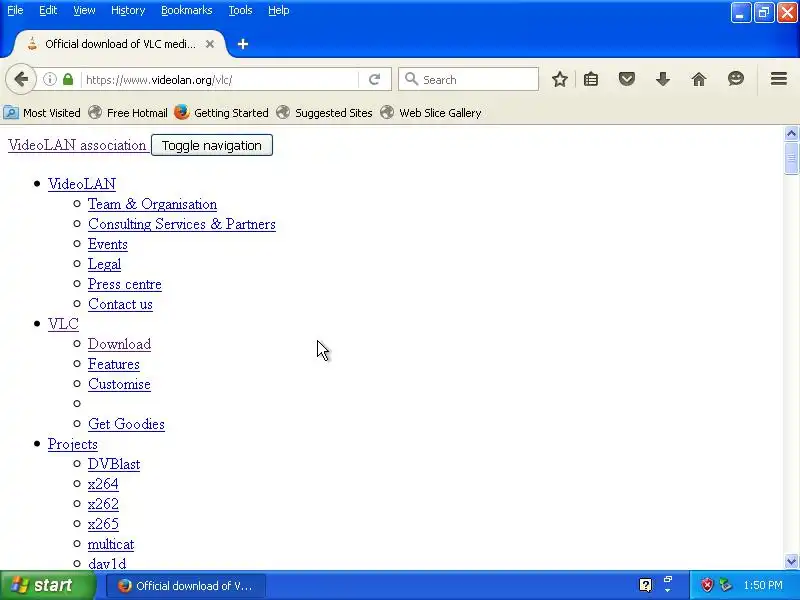Screen dimensions: 800x600
Task: Open the Get Goodies link
Action: (x=126, y=424)
